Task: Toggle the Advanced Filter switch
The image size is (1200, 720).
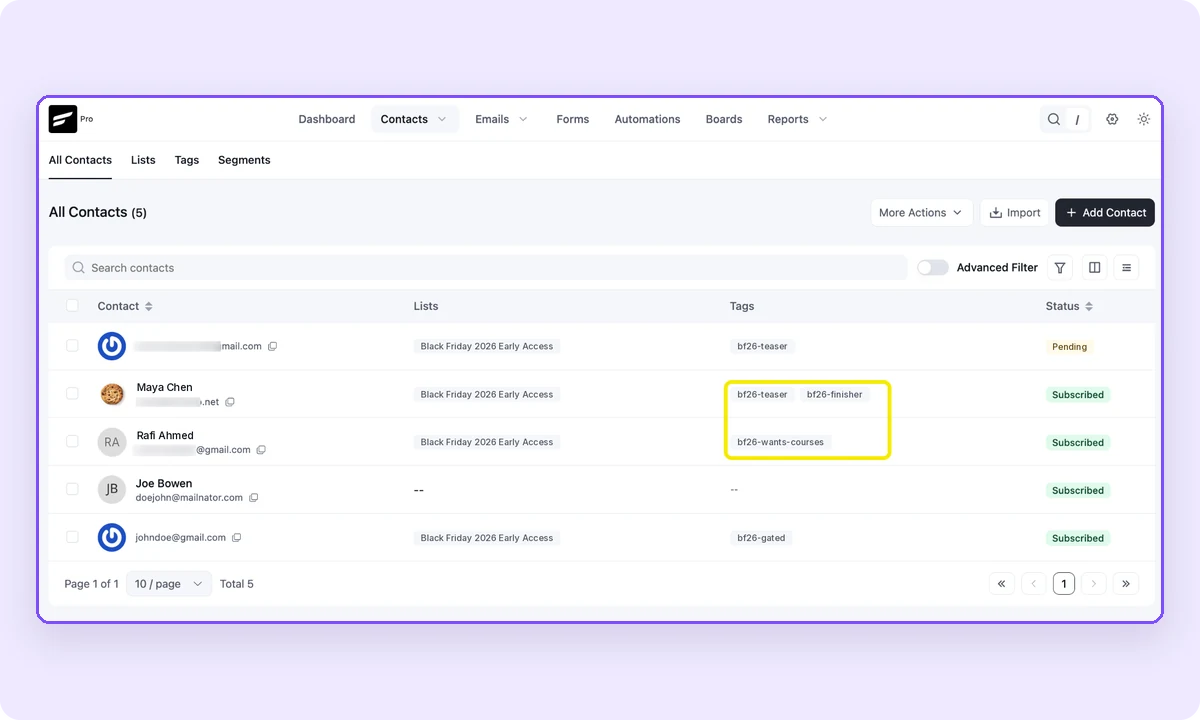Action: pyautogui.click(x=933, y=268)
